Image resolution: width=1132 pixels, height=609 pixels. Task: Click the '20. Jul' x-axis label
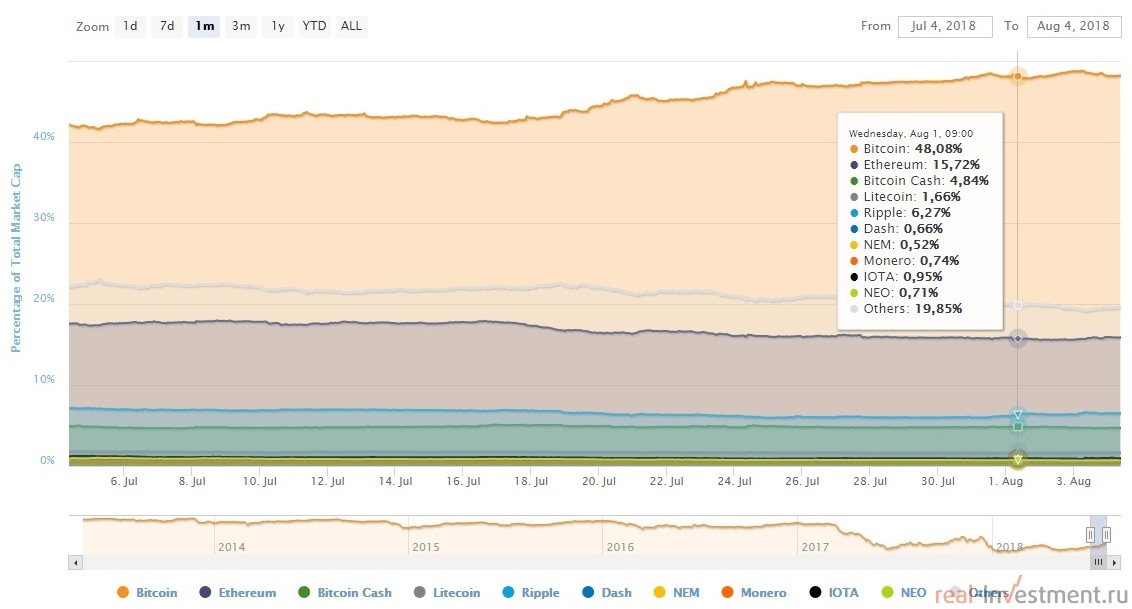pos(598,481)
